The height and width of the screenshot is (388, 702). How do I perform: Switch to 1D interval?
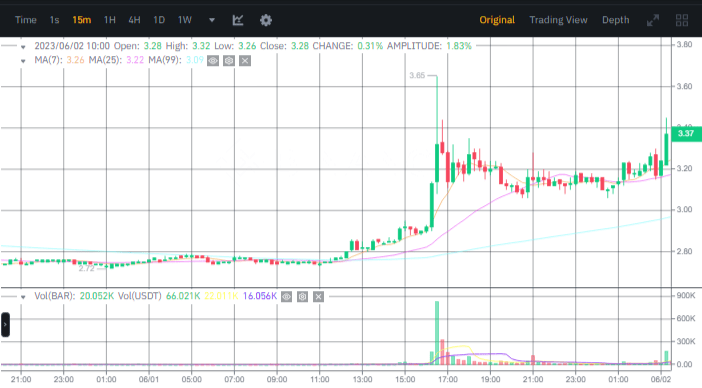tap(159, 20)
